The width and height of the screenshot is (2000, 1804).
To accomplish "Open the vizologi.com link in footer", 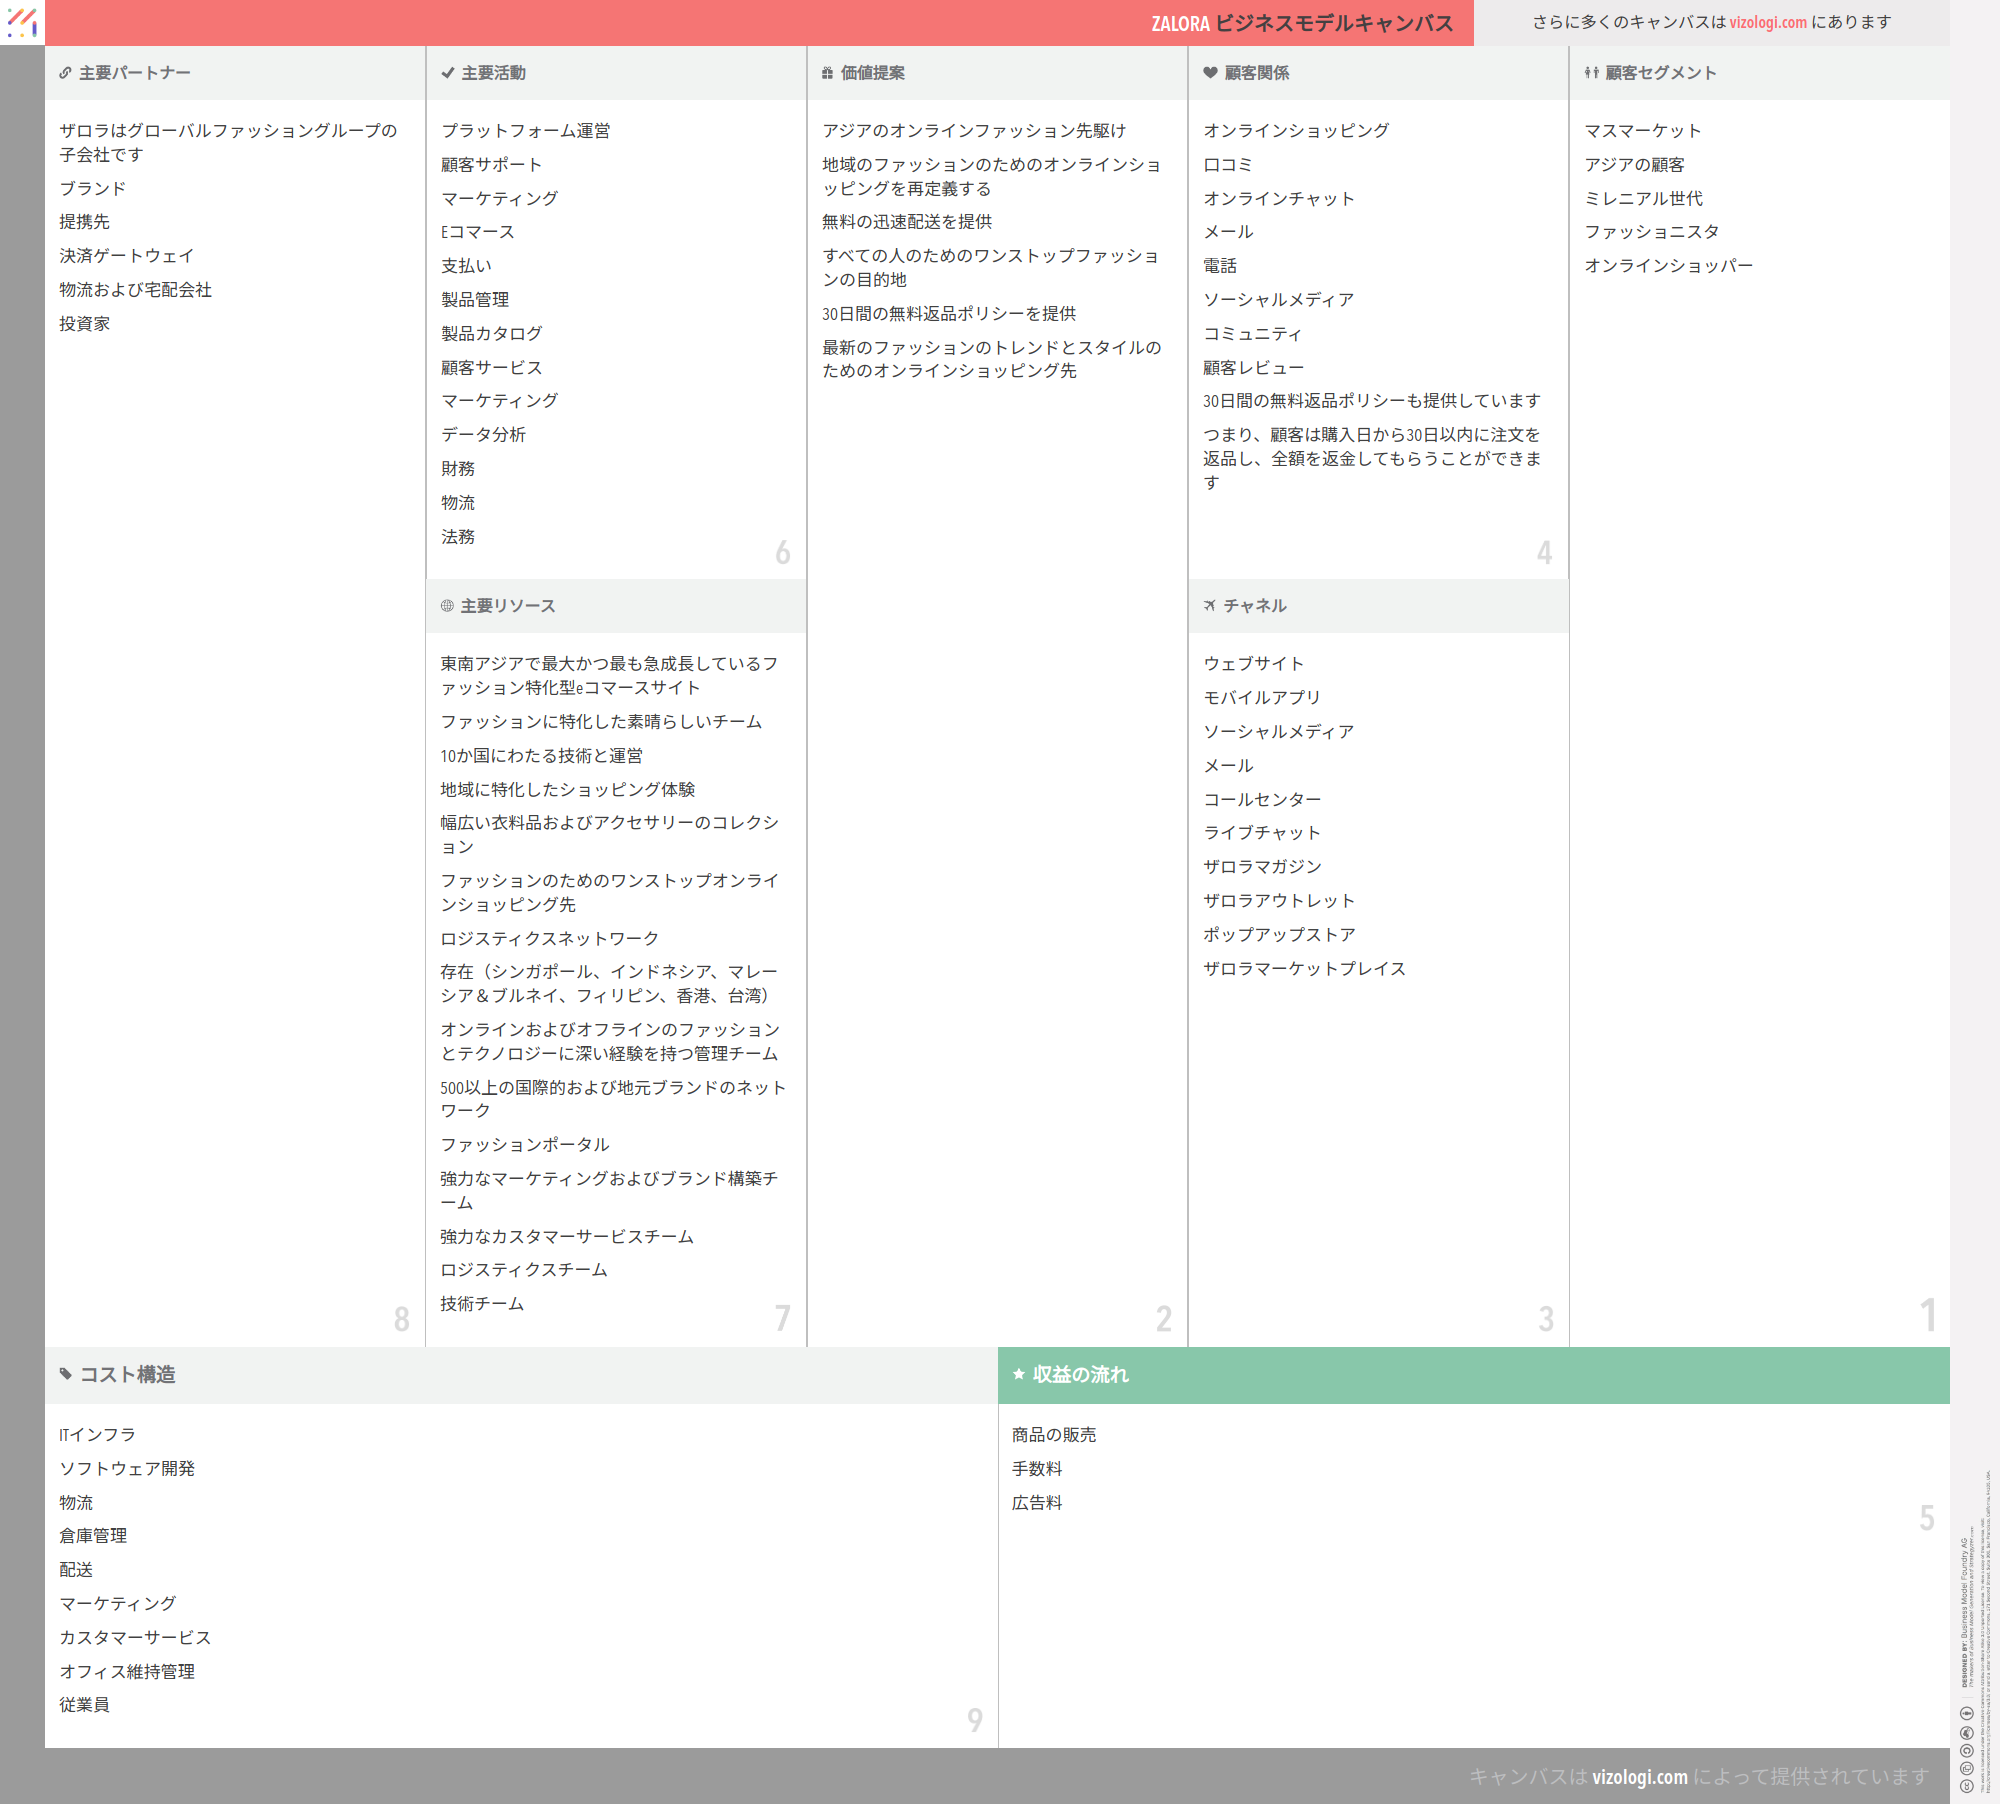I will [x=1639, y=1777].
